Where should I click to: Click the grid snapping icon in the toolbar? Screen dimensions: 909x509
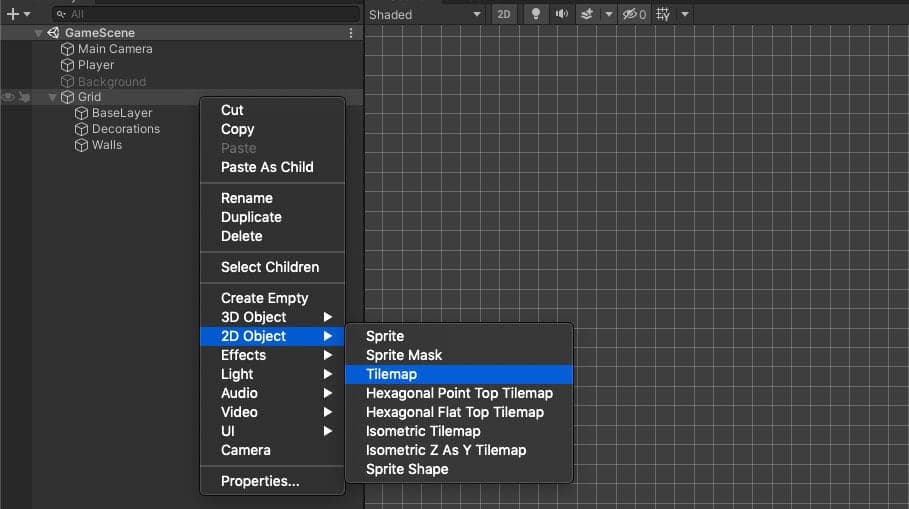(x=662, y=14)
